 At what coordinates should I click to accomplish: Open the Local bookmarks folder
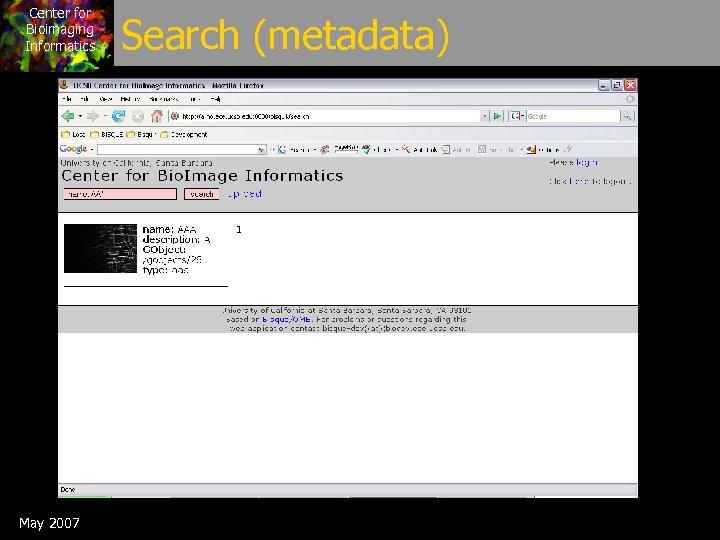73,135
